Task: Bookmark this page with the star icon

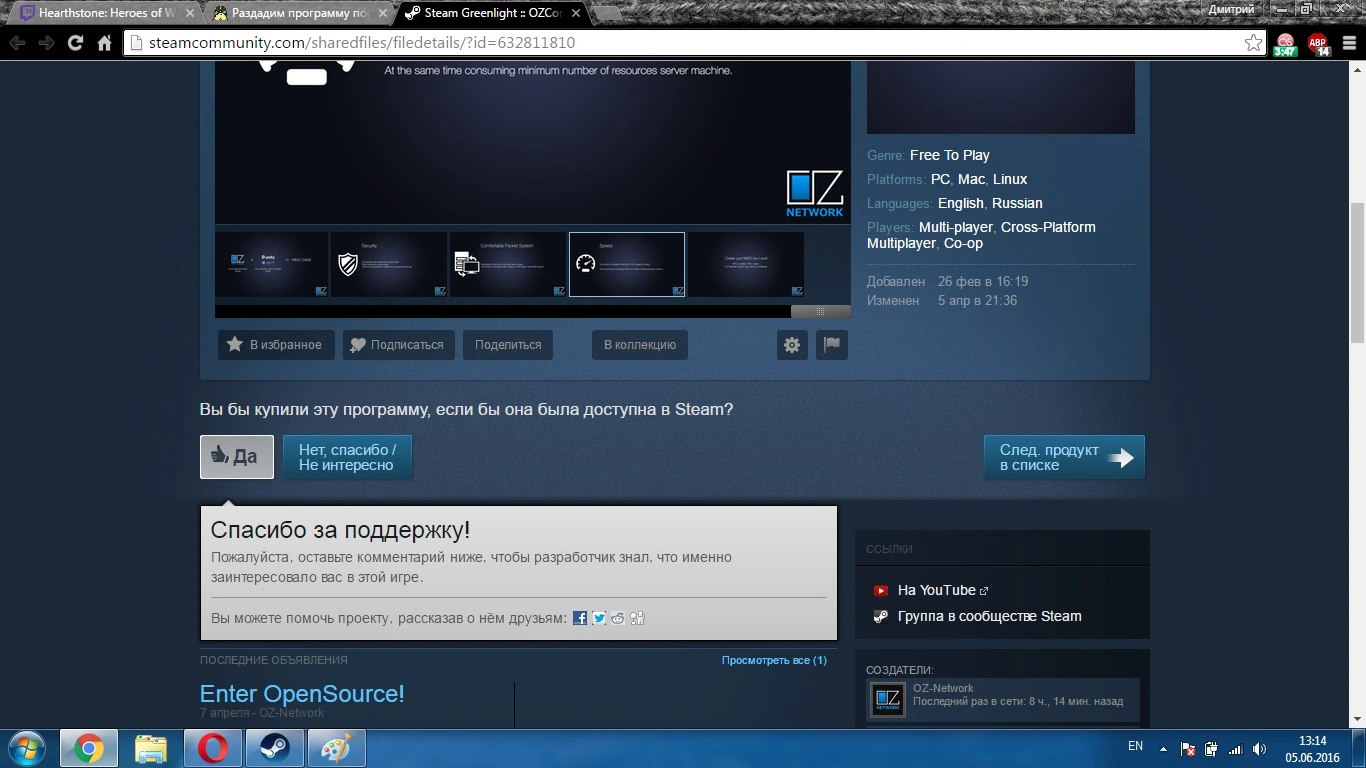Action: 1253,43
